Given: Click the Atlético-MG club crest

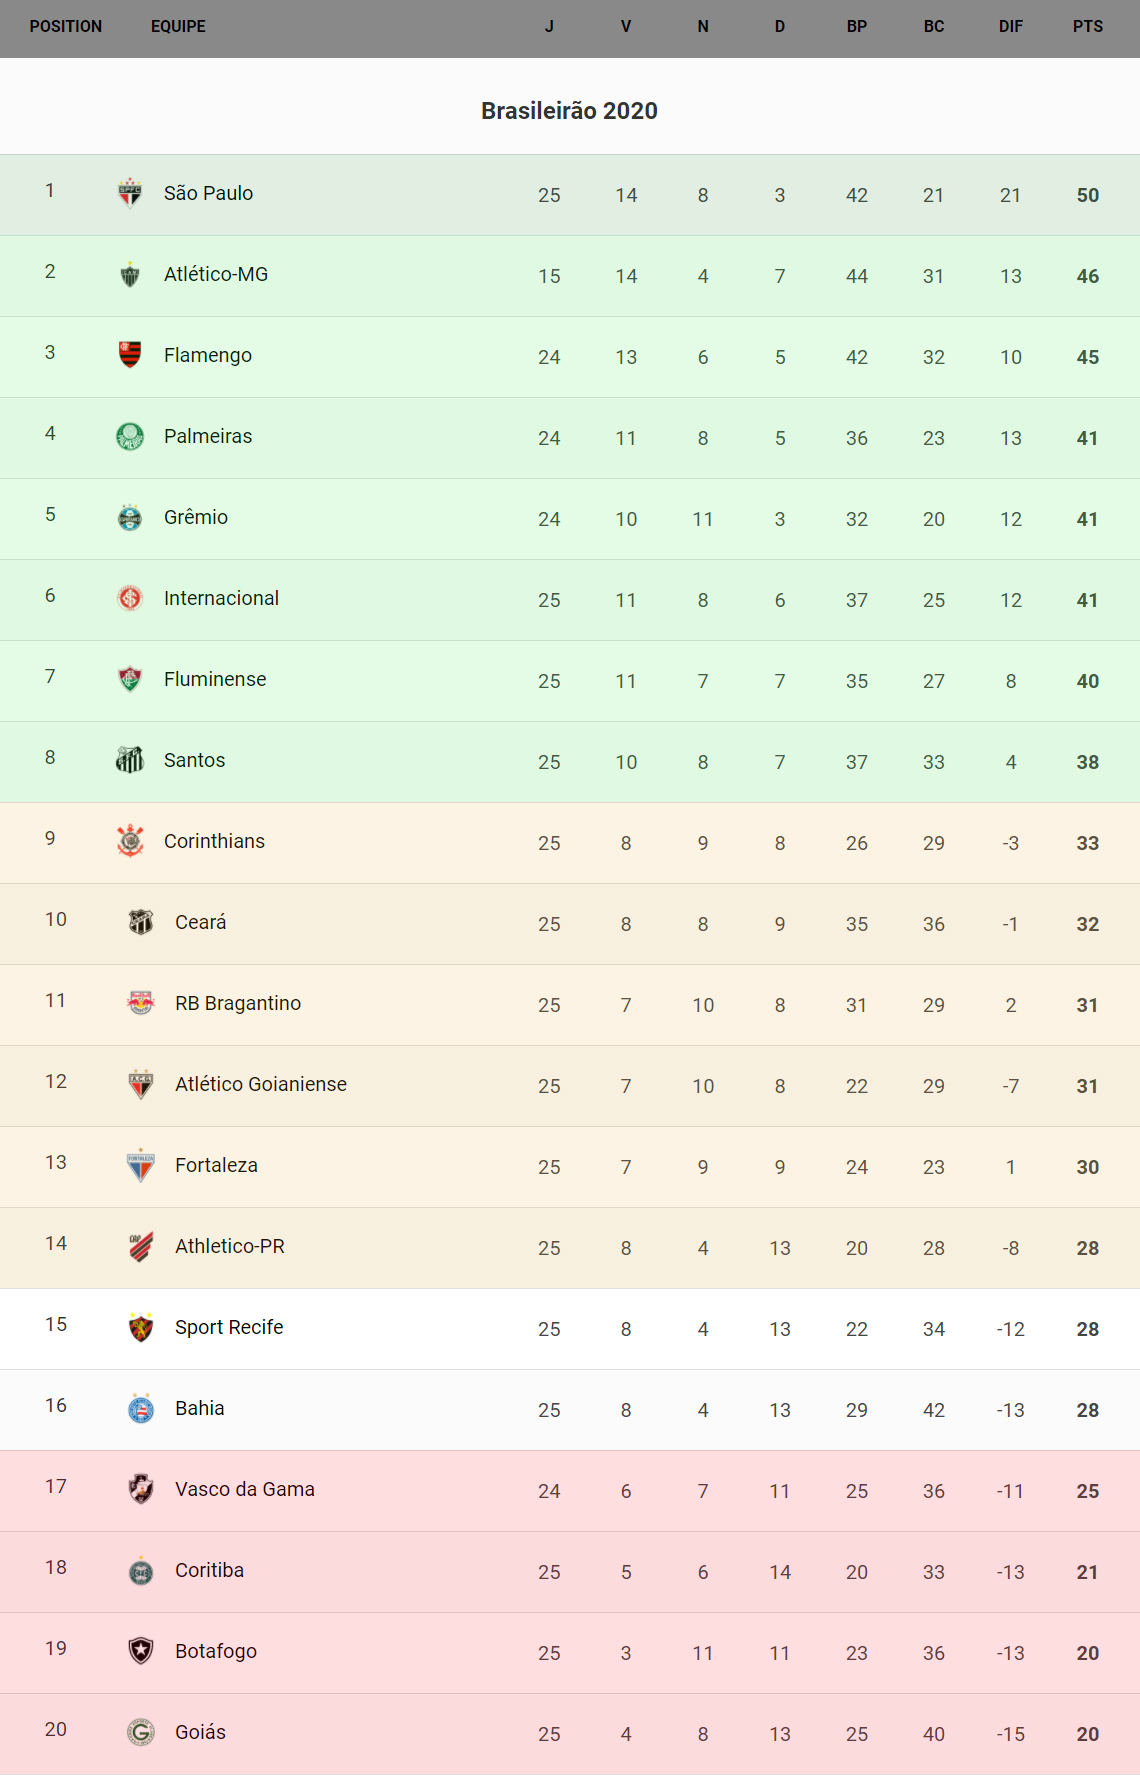Looking at the screenshot, I should 130,274.
